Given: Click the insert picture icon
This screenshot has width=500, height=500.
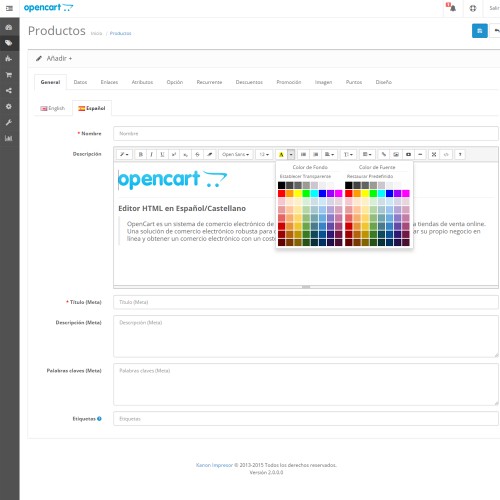Looking at the screenshot, I should point(396,154).
